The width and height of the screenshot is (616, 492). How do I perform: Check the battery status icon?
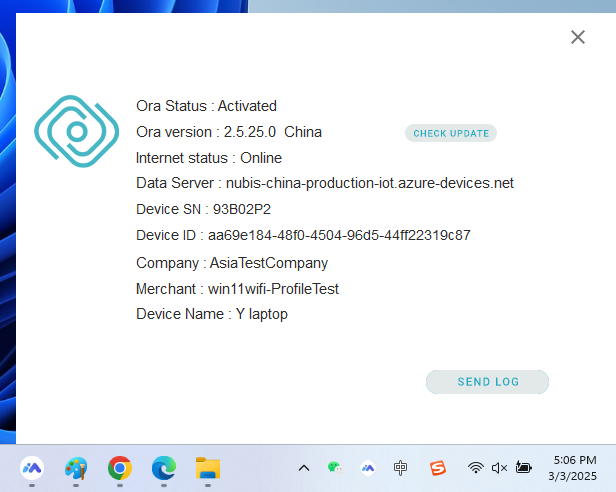523,468
